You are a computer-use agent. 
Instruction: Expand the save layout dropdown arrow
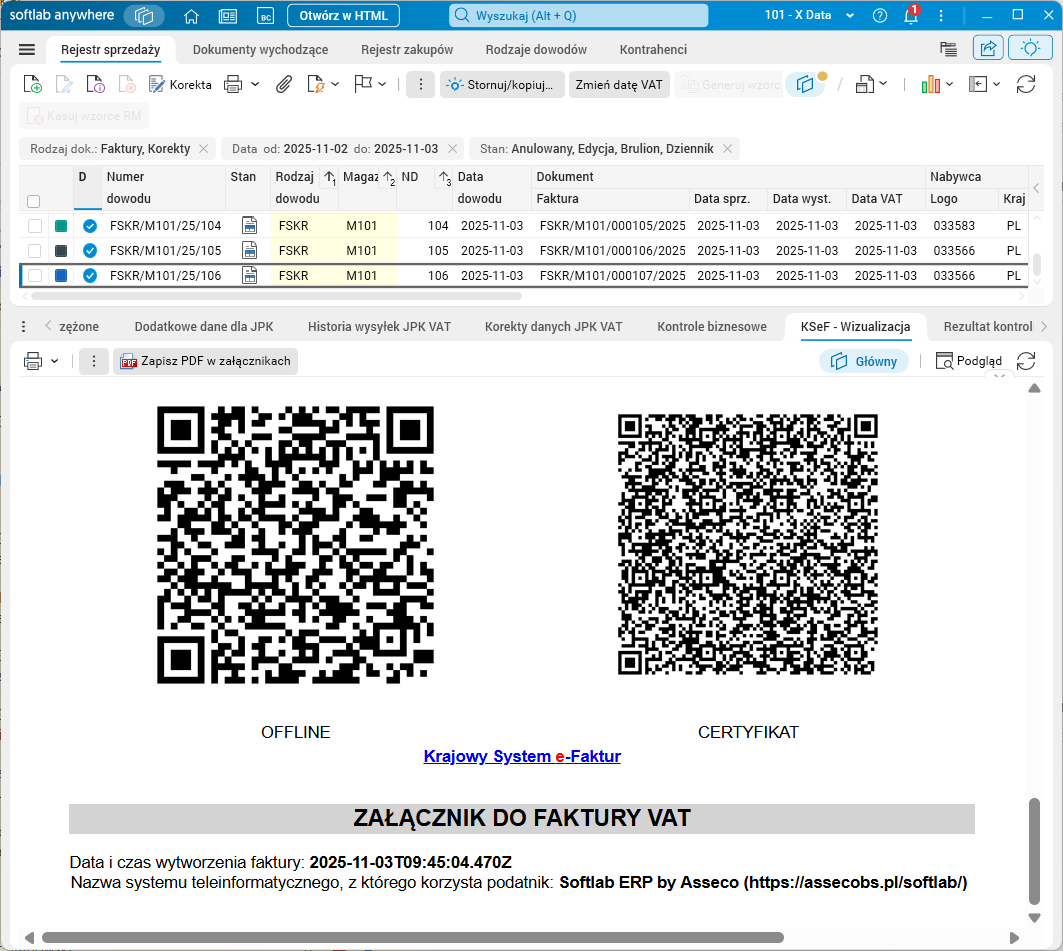point(883,84)
